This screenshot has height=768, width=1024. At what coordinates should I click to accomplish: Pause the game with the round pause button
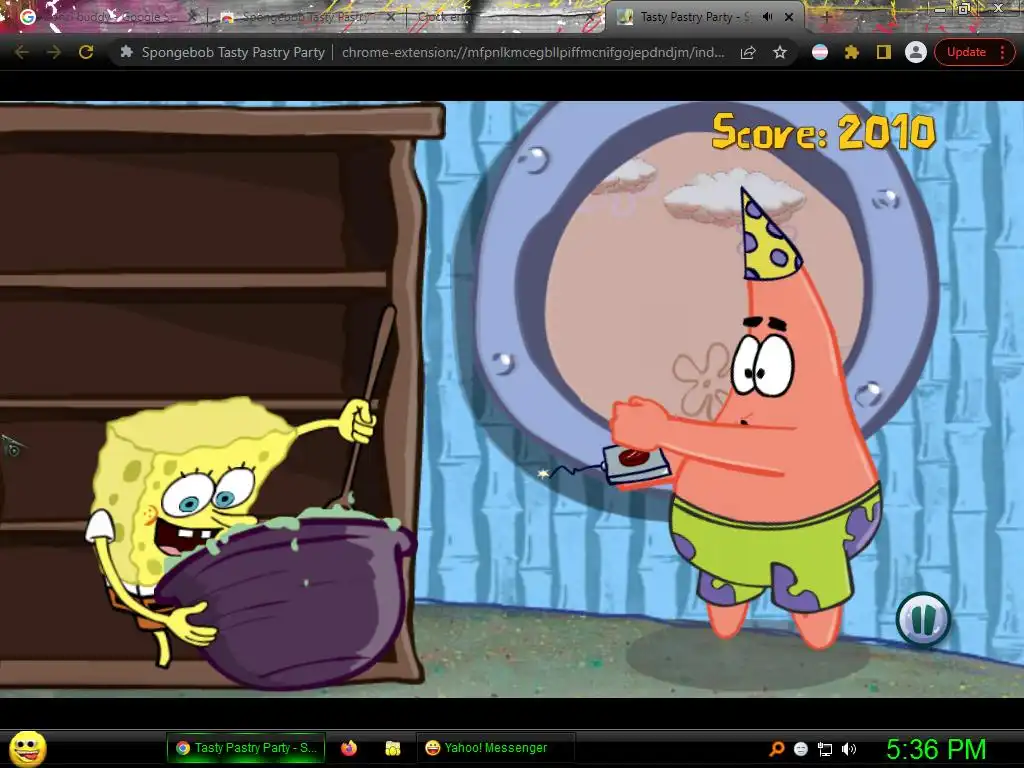tap(923, 619)
